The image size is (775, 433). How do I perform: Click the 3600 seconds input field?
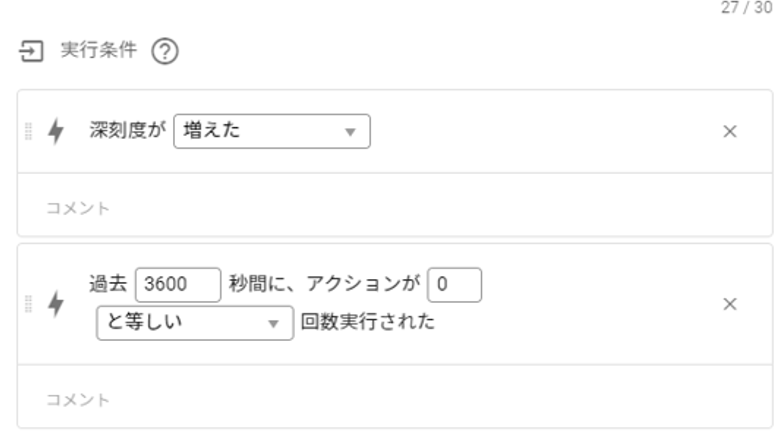(177, 285)
